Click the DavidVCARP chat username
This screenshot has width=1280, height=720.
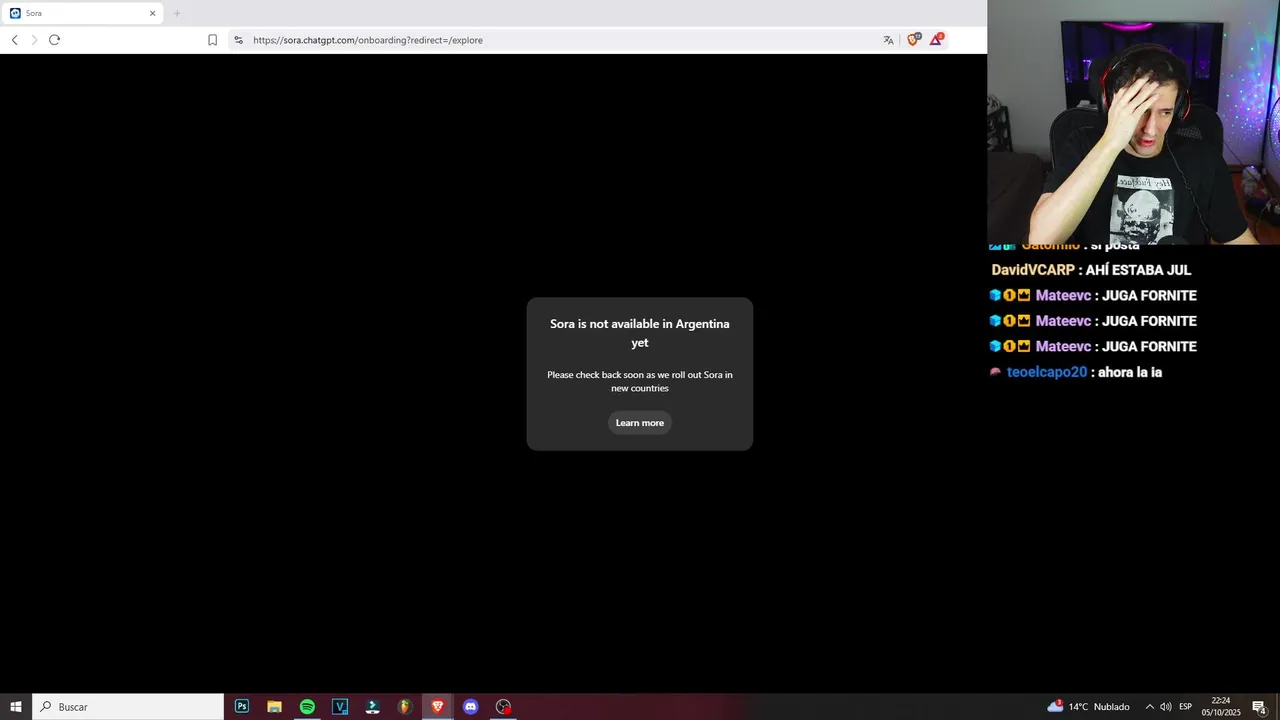[x=1033, y=270]
